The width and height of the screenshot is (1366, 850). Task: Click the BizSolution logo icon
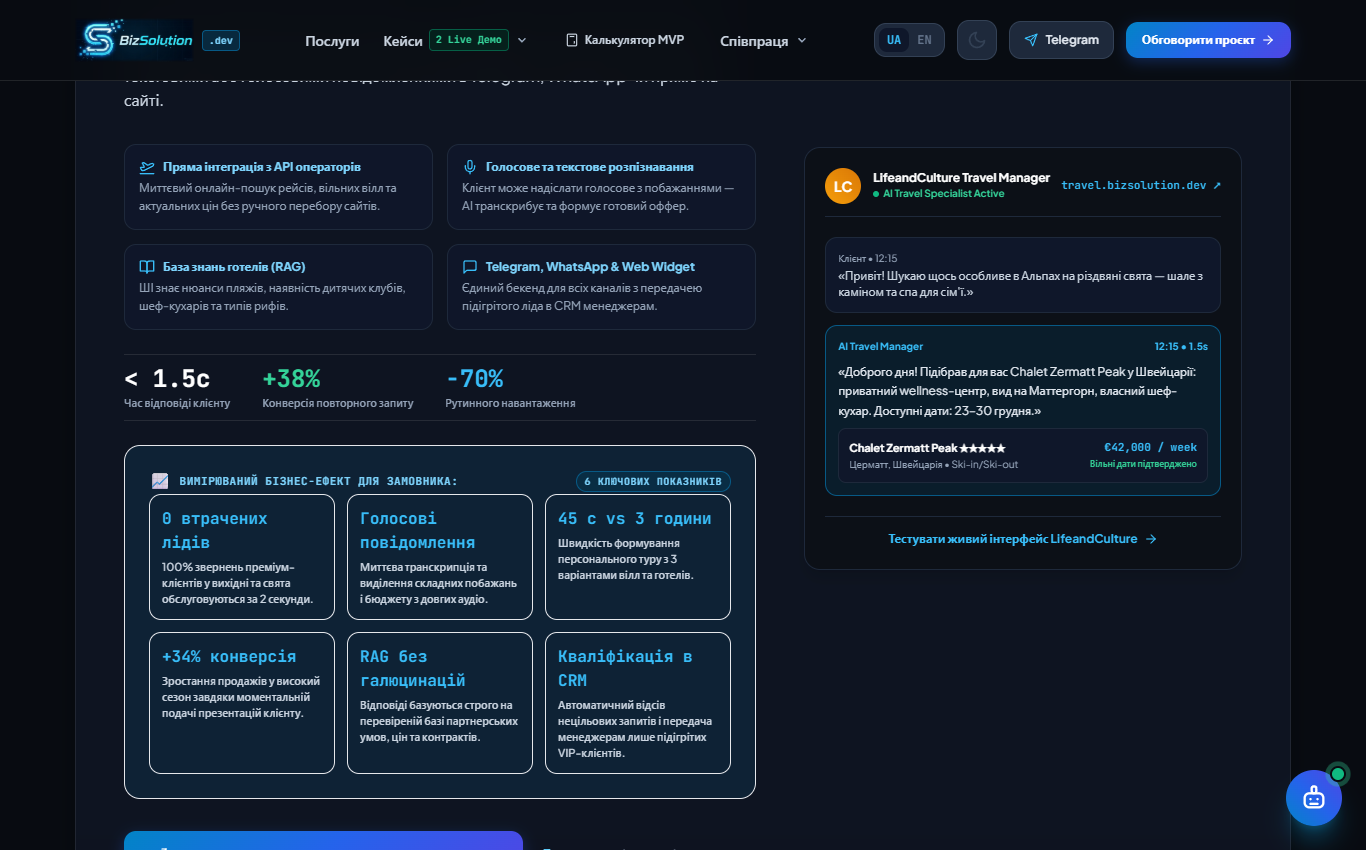pyautogui.click(x=99, y=40)
